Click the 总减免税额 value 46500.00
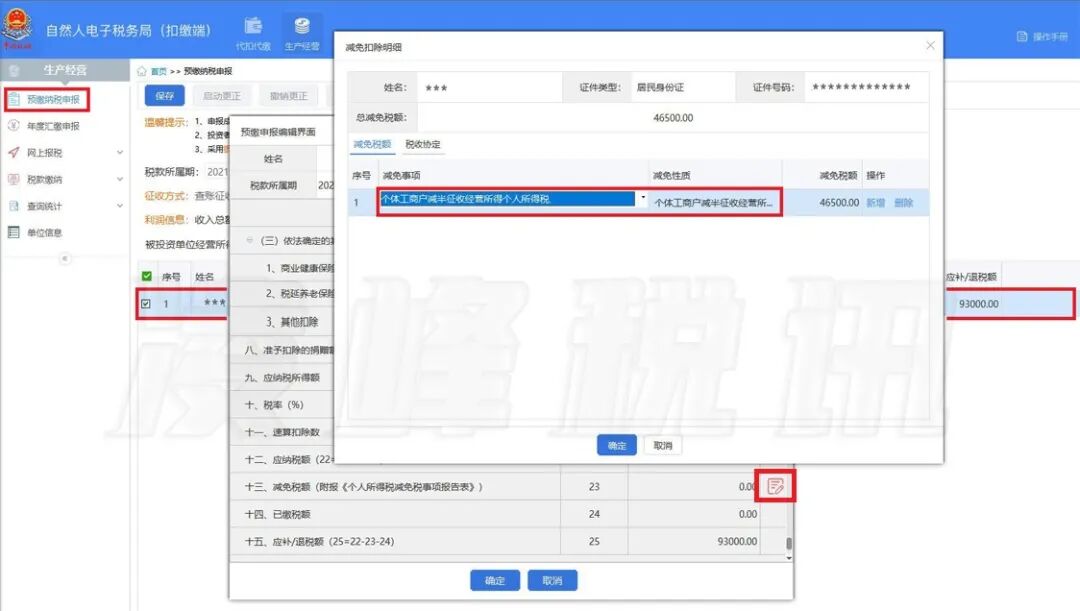1080x611 pixels. point(673,118)
